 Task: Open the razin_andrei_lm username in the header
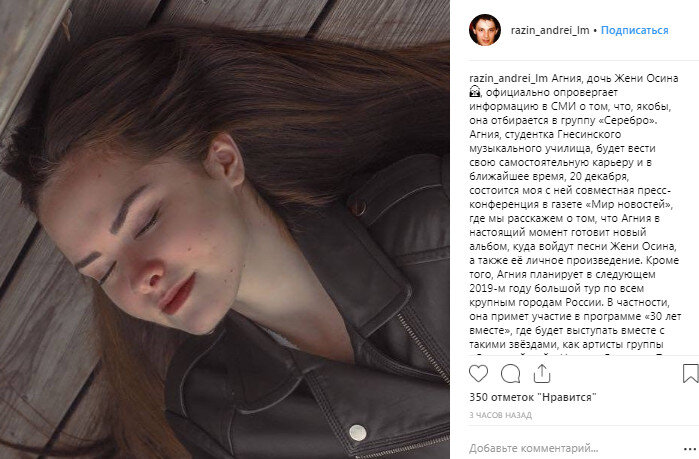[550, 30]
